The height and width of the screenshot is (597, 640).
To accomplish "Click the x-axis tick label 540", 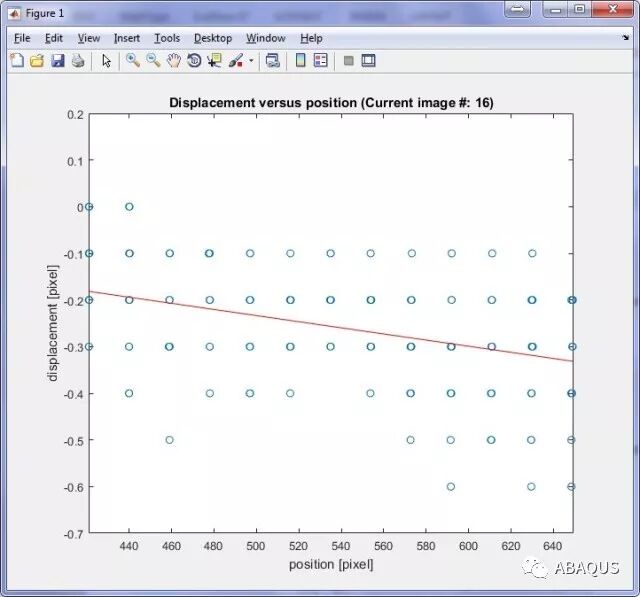I will (x=341, y=546).
